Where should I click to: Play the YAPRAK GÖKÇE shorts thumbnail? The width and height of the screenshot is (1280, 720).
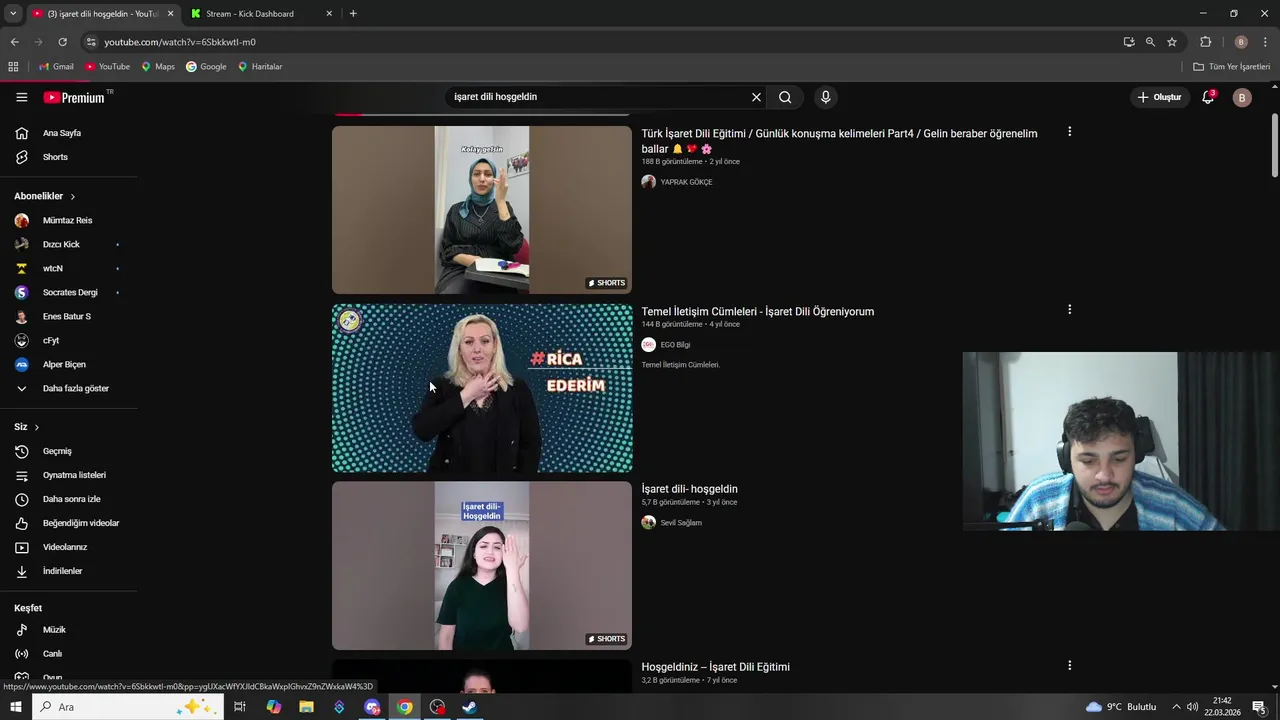point(482,210)
